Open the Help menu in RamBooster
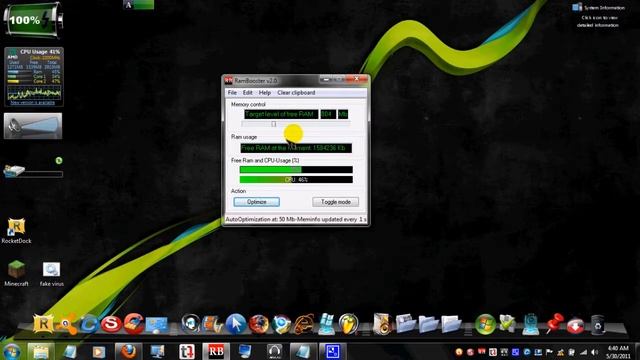 pos(264,93)
